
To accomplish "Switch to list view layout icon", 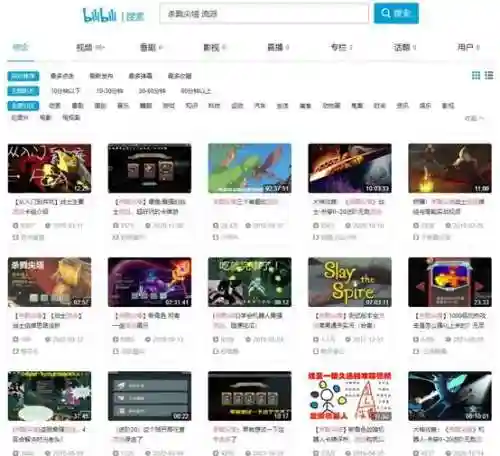I will [x=489, y=75].
